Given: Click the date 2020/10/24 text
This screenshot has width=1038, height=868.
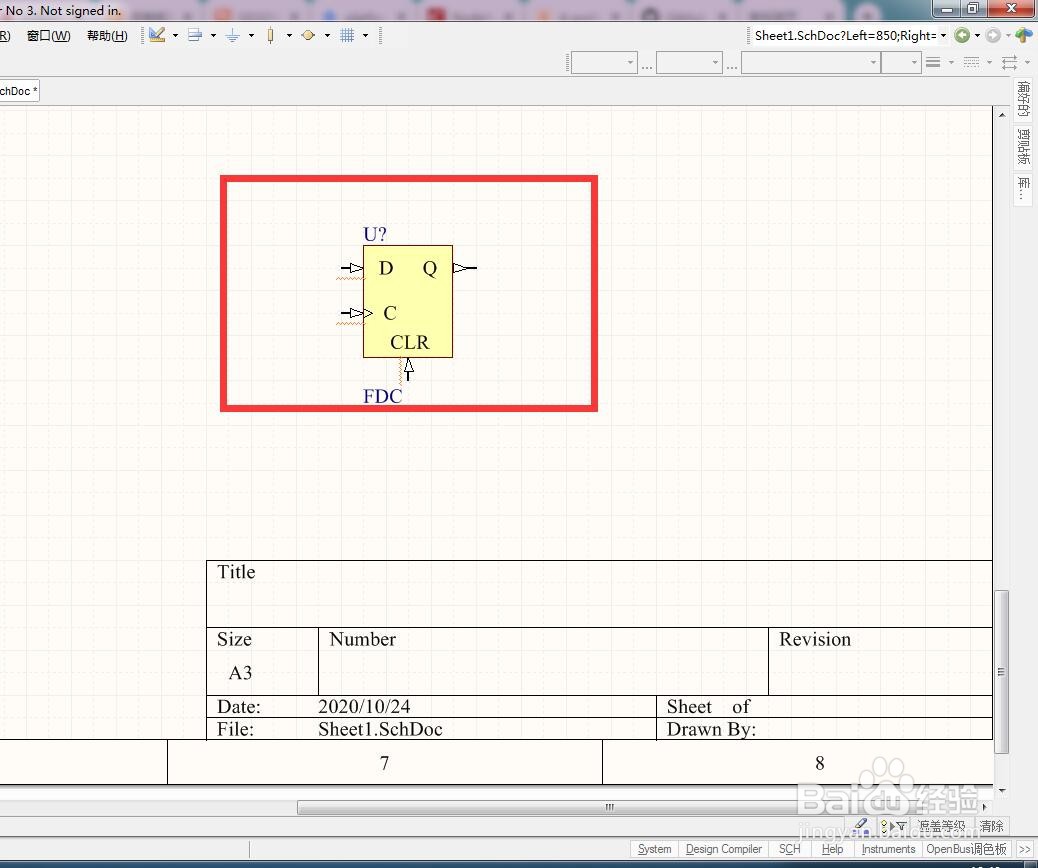Looking at the screenshot, I should pyautogui.click(x=364, y=706).
